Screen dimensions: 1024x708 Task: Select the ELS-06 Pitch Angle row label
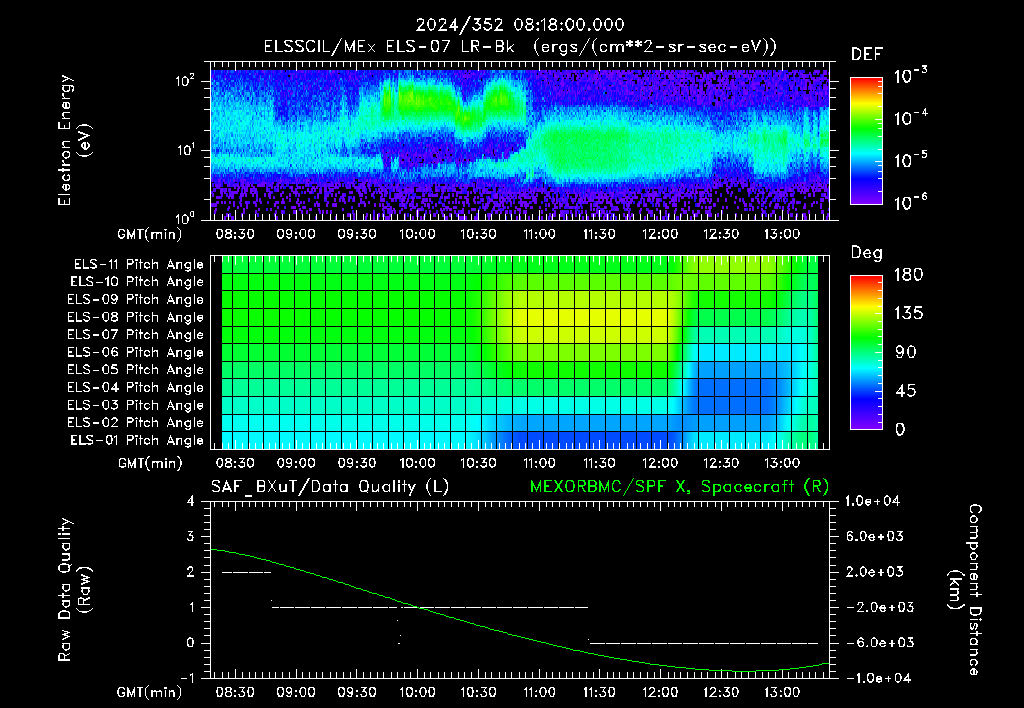(135, 353)
